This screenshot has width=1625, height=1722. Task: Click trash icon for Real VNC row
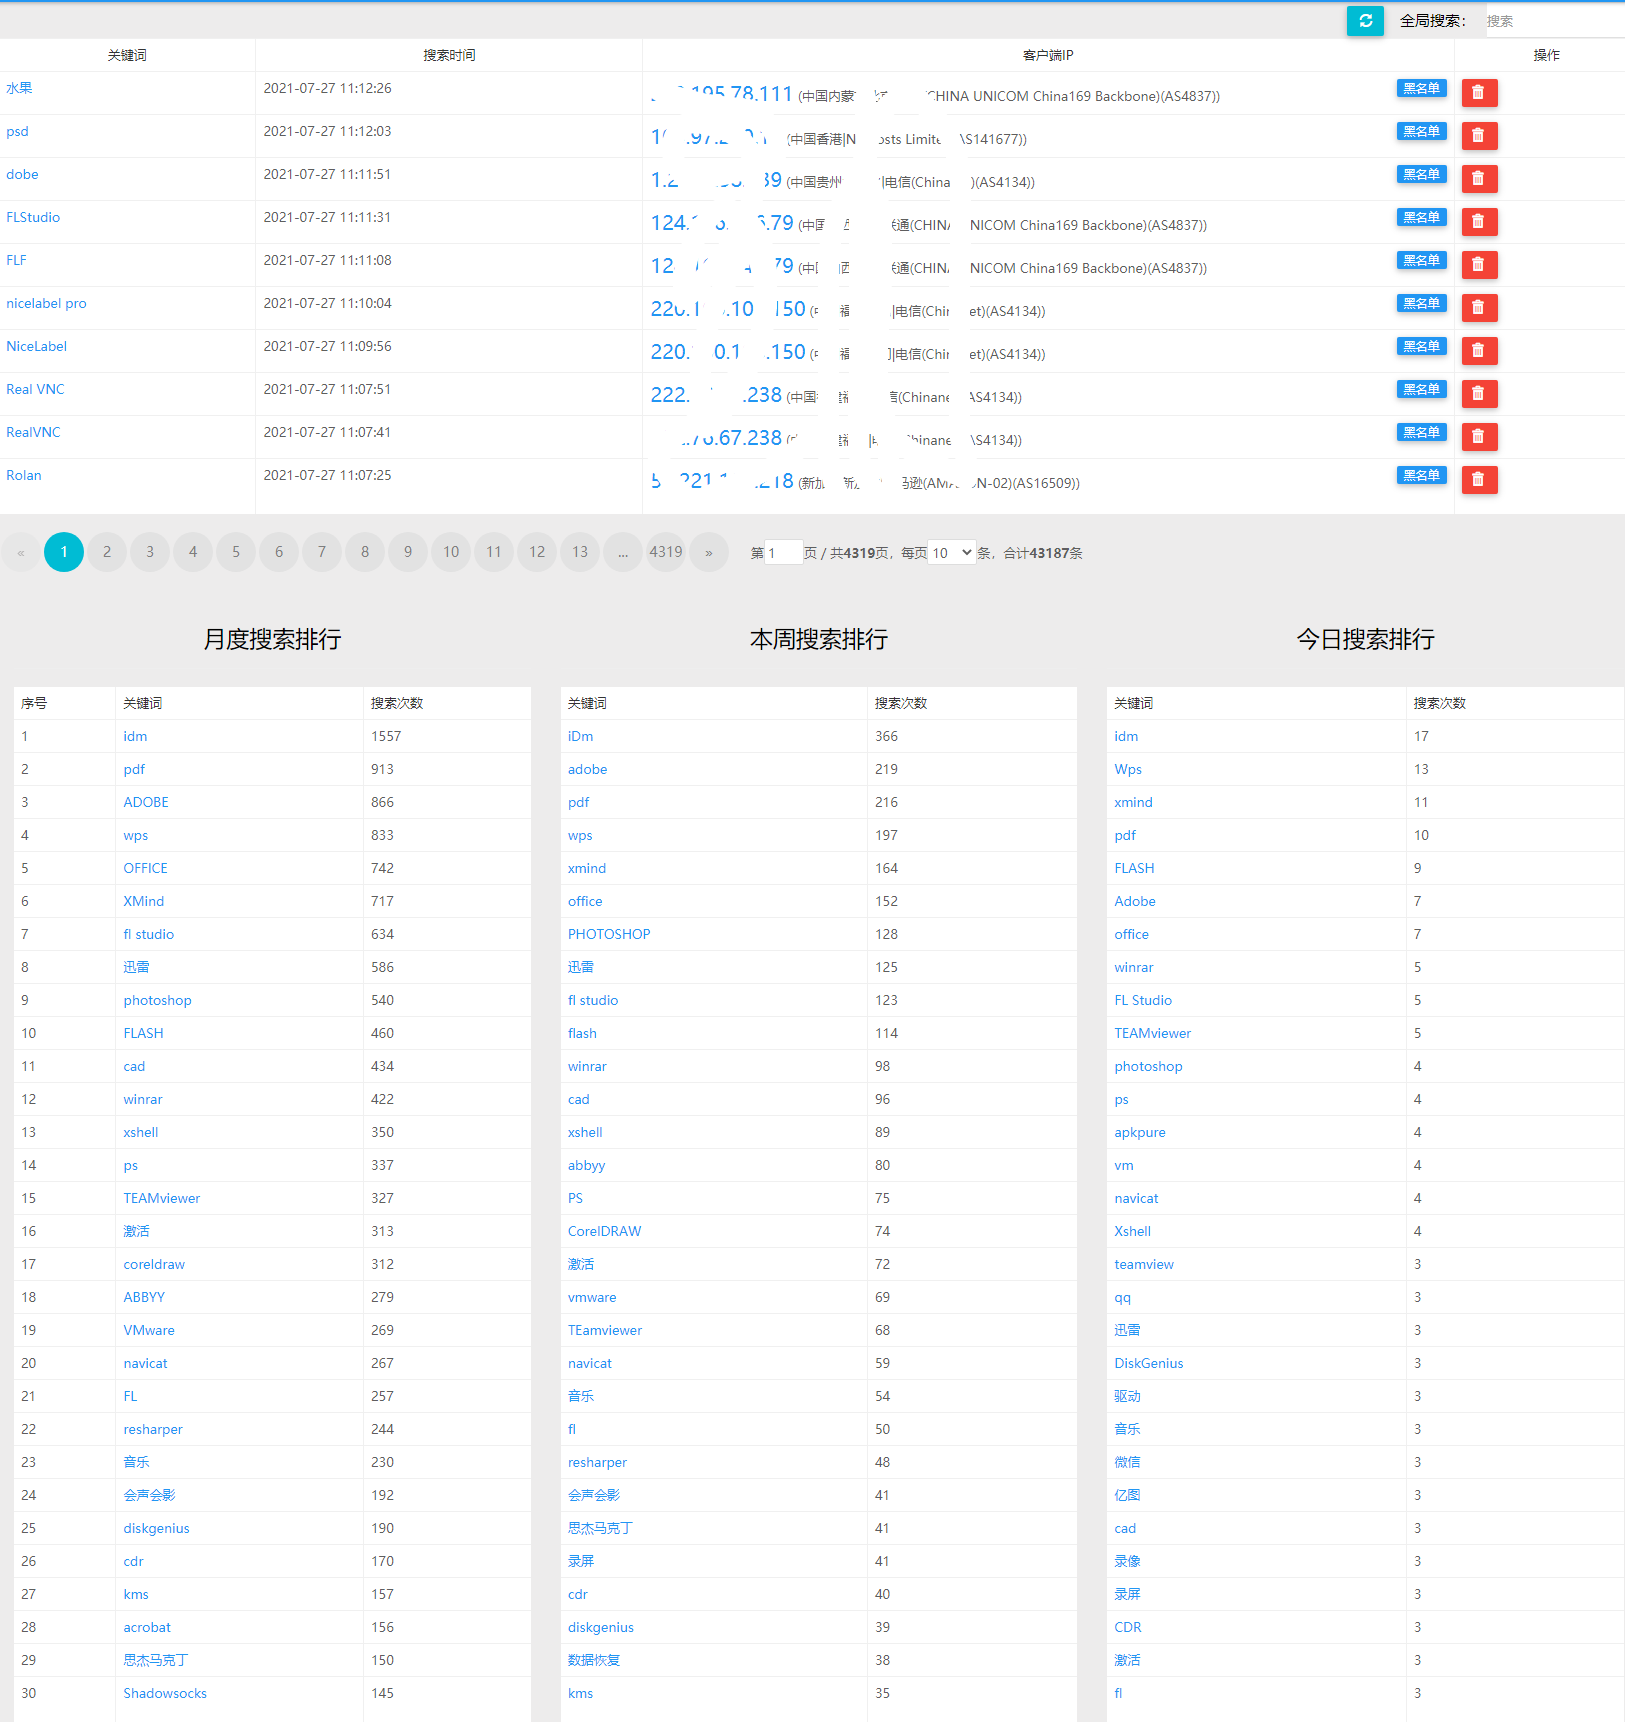tap(1478, 394)
